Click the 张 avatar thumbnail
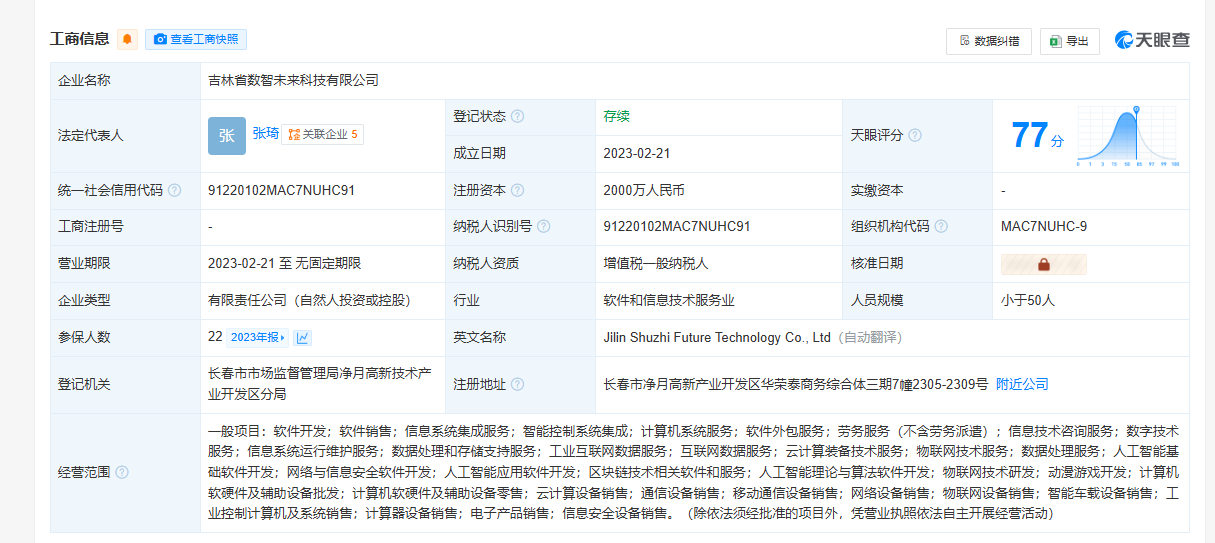The height and width of the screenshot is (543, 1215). click(227, 136)
